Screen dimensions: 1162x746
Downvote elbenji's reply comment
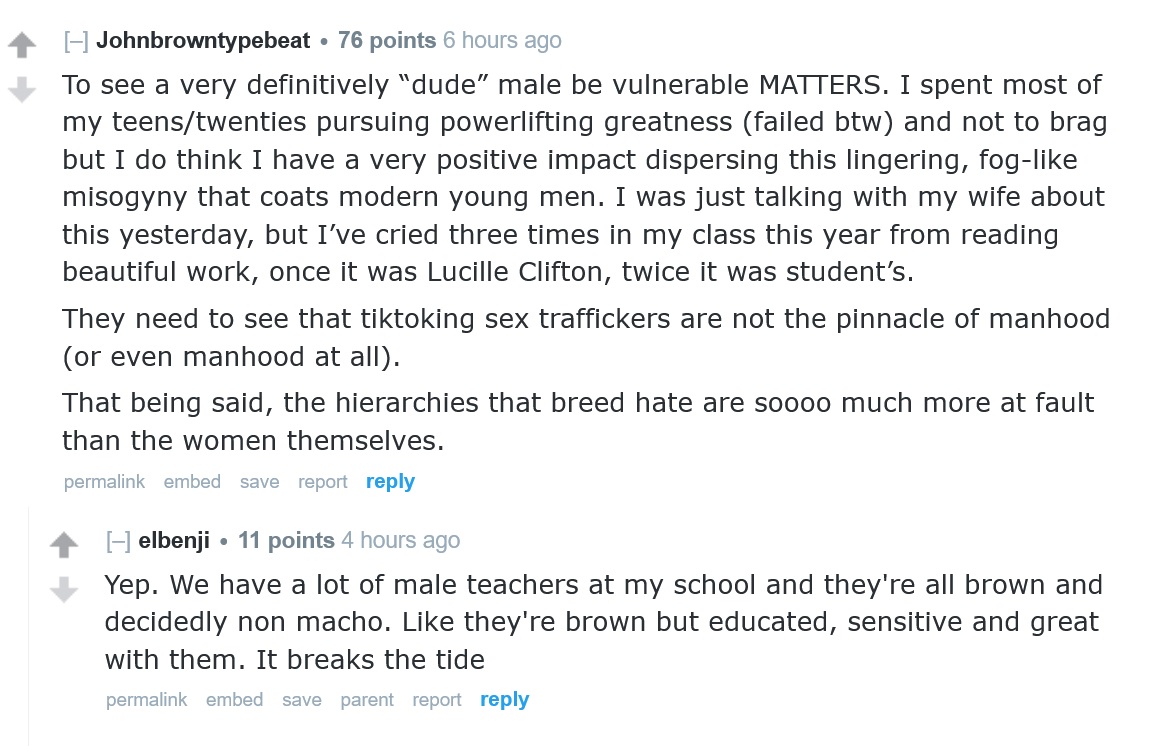(x=63, y=590)
